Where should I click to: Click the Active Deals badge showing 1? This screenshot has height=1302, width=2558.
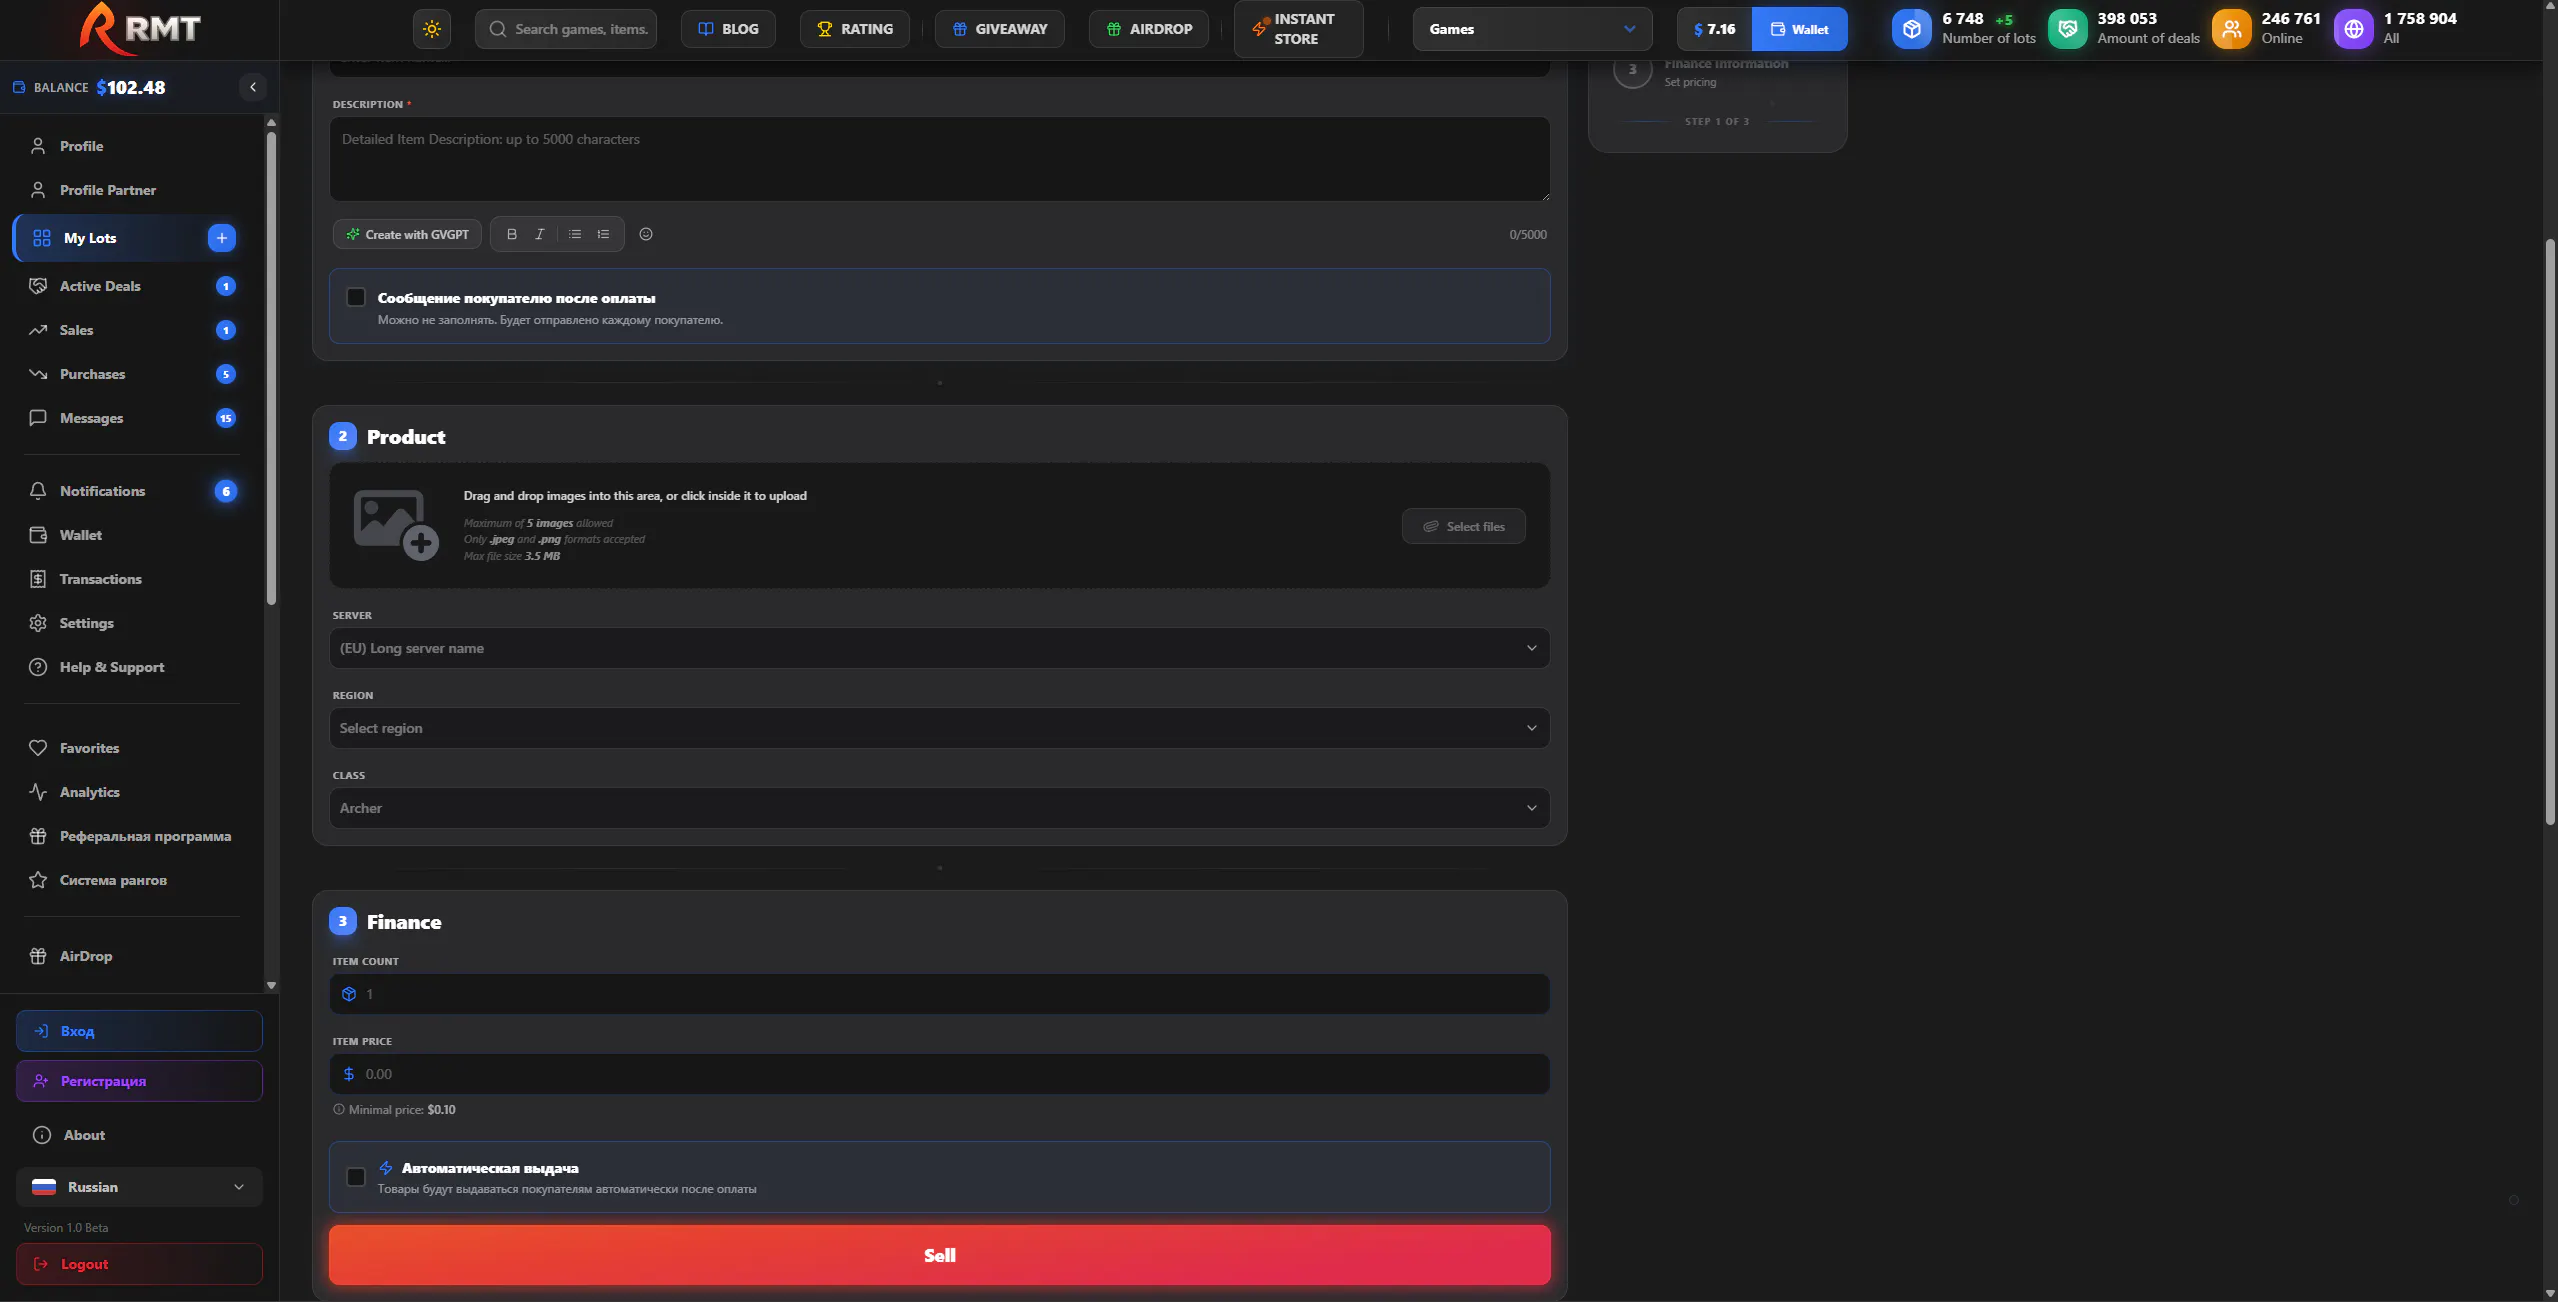click(x=226, y=286)
